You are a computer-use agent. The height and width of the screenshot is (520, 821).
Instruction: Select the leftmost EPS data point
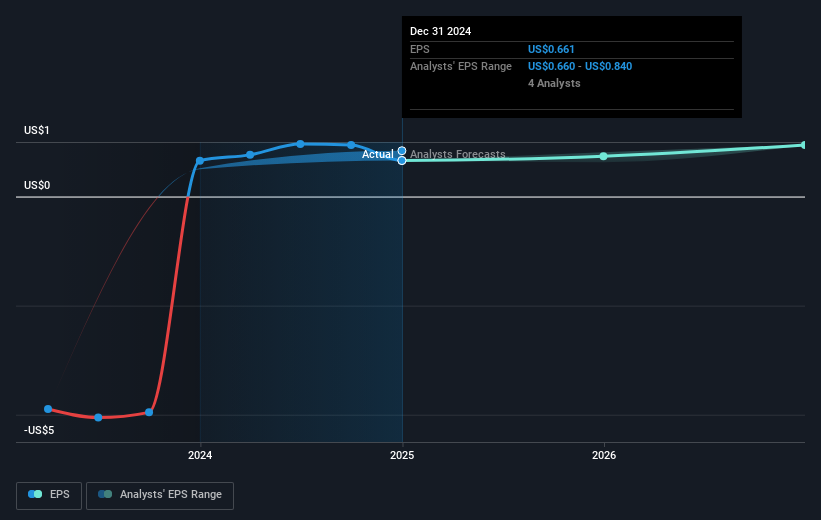[x=48, y=409]
